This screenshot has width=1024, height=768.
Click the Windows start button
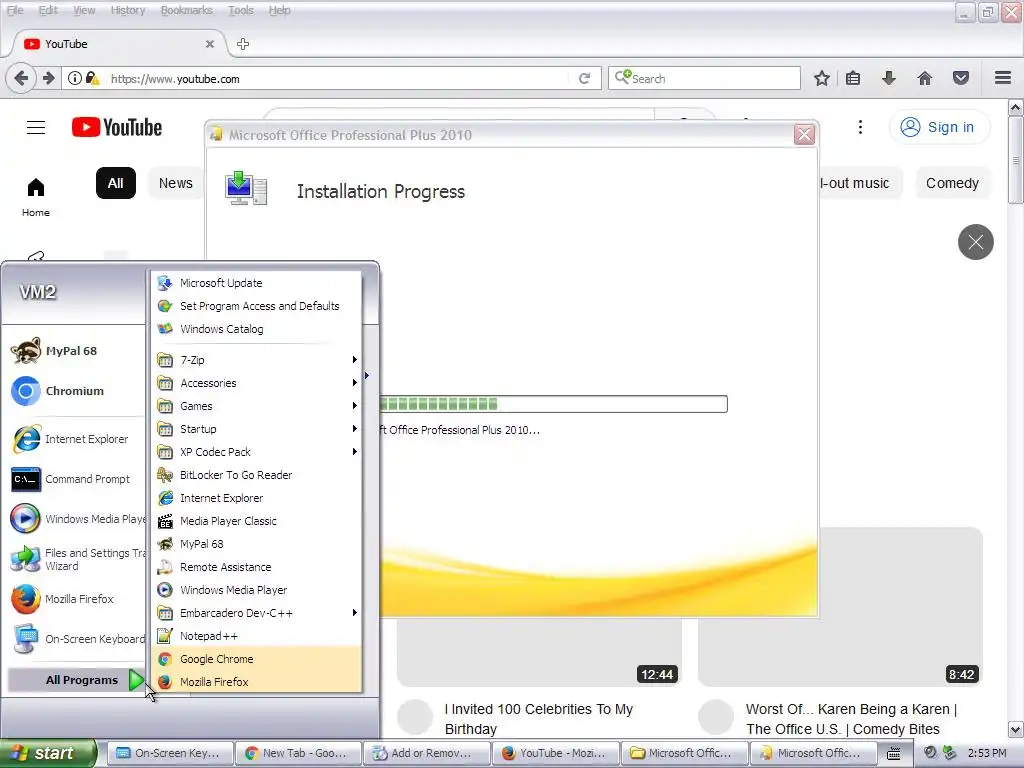click(x=48, y=753)
